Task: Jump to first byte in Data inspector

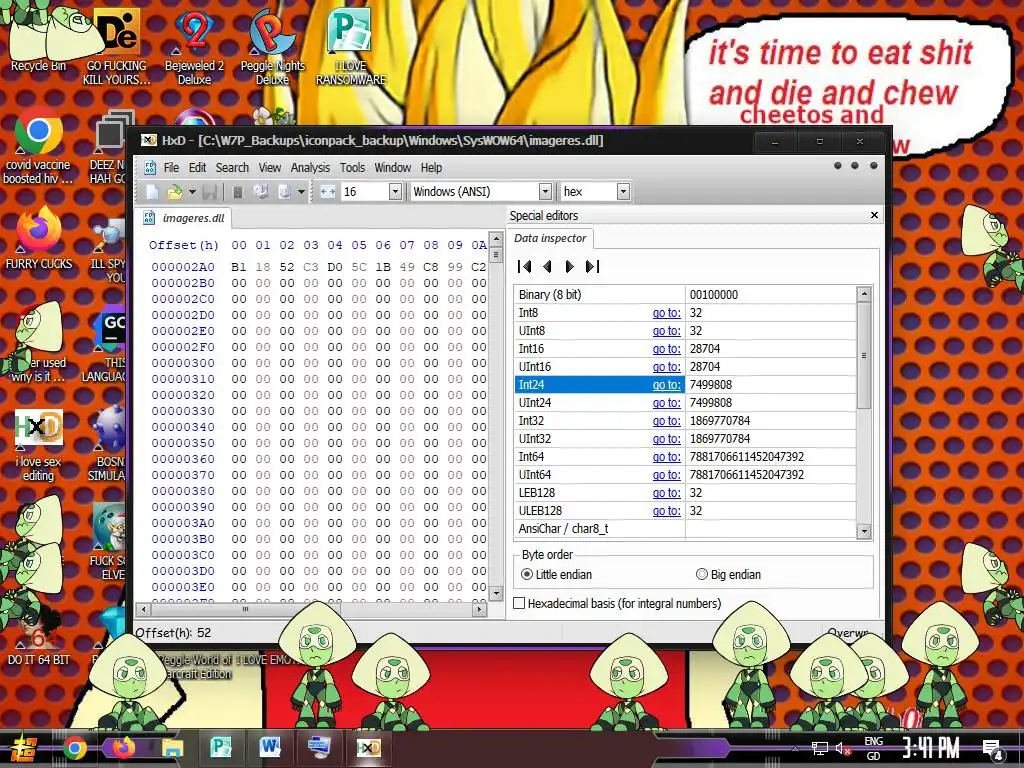Action: coord(524,266)
